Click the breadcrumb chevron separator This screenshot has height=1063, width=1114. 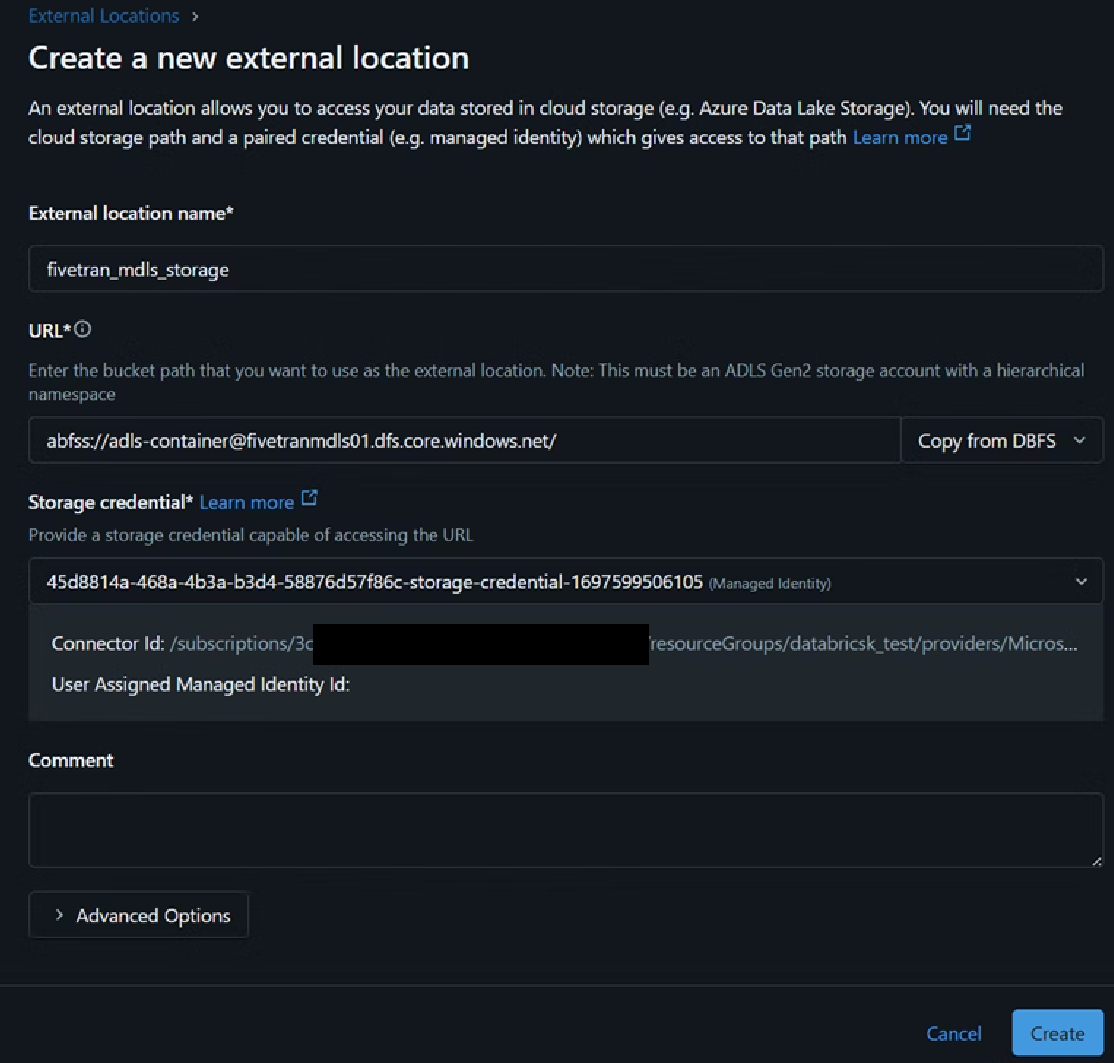(x=194, y=16)
